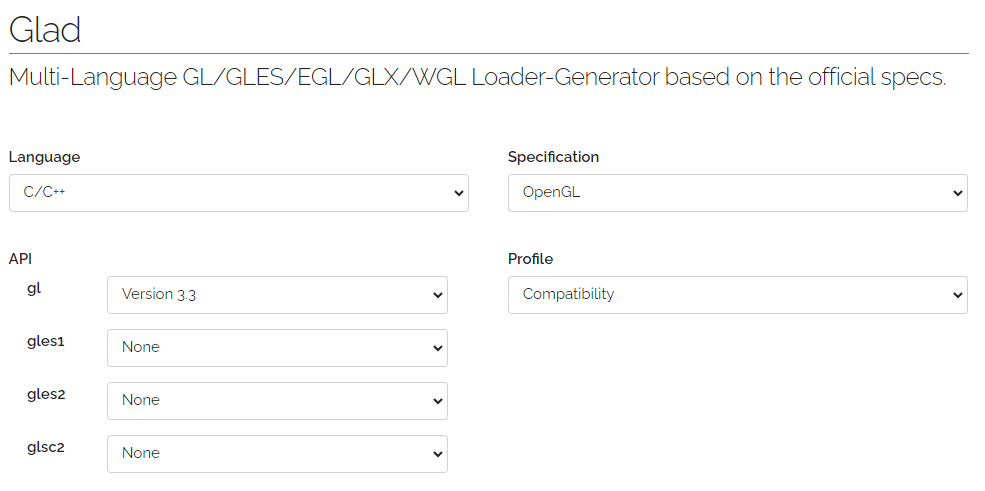Click the API section label
This screenshot has height=491, width=985.
pos(20,259)
